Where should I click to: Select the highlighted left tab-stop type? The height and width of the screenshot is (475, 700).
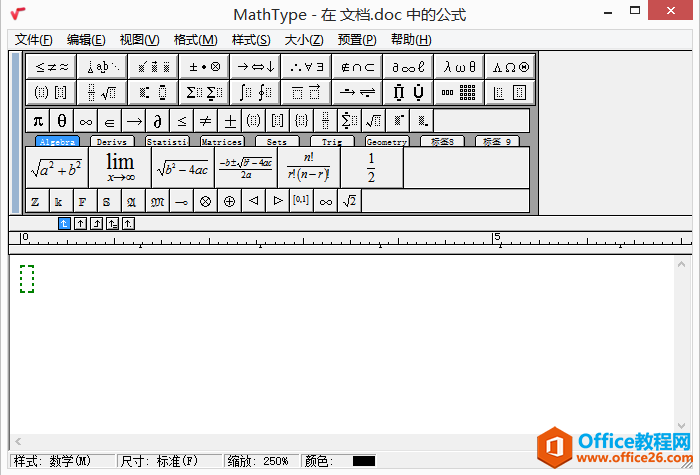[64, 223]
